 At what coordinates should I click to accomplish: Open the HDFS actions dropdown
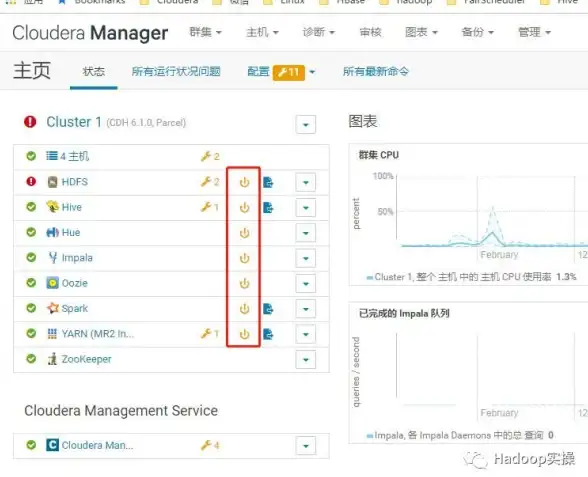coord(306,183)
